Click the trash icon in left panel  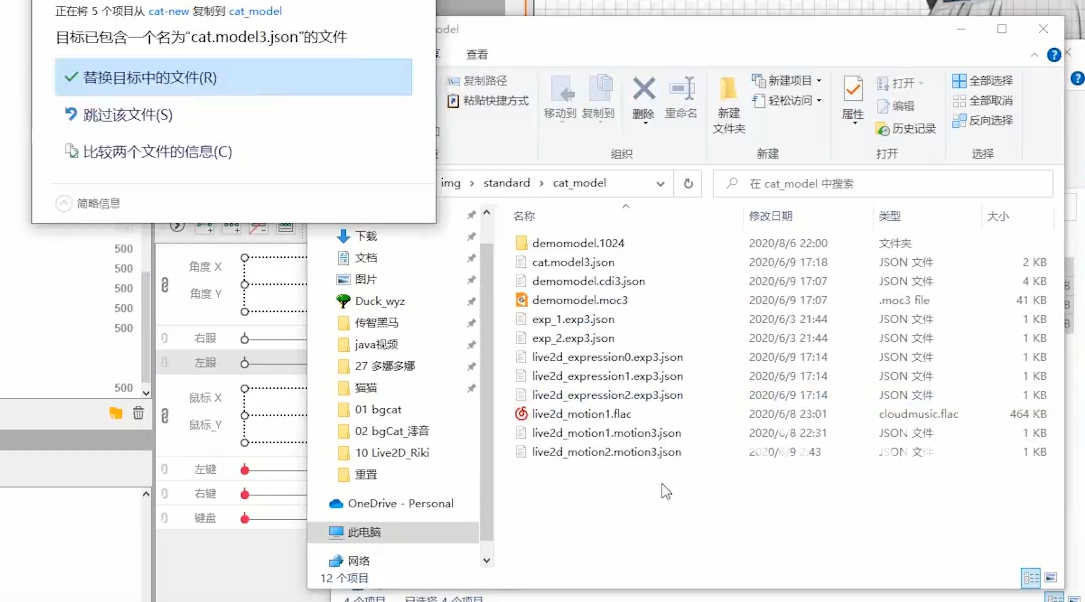click(x=138, y=413)
